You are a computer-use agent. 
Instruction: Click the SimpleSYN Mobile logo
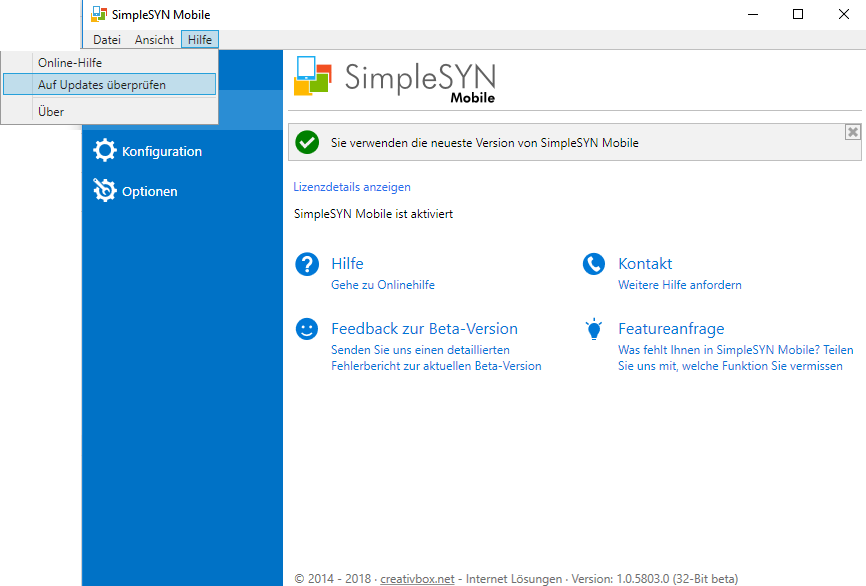click(x=395, y=80)
